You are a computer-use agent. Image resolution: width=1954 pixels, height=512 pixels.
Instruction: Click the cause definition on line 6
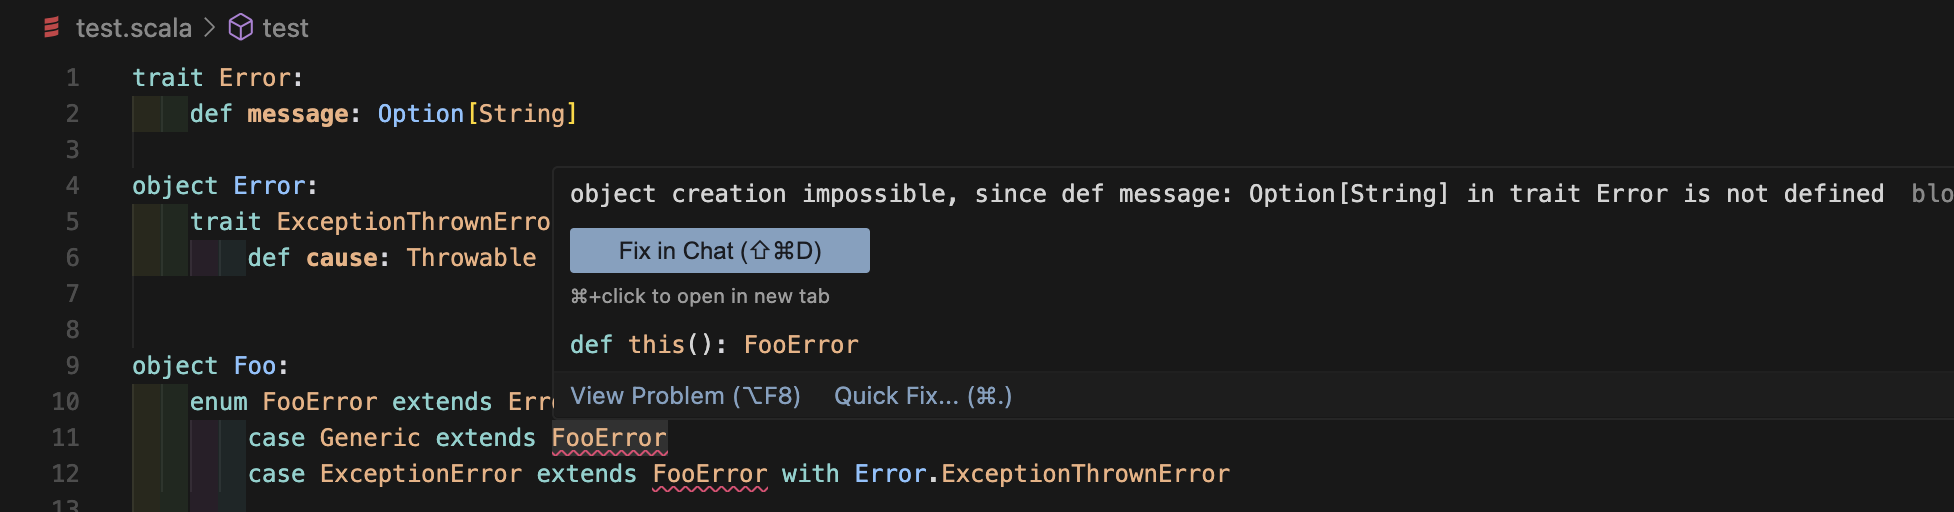point(341,258)
